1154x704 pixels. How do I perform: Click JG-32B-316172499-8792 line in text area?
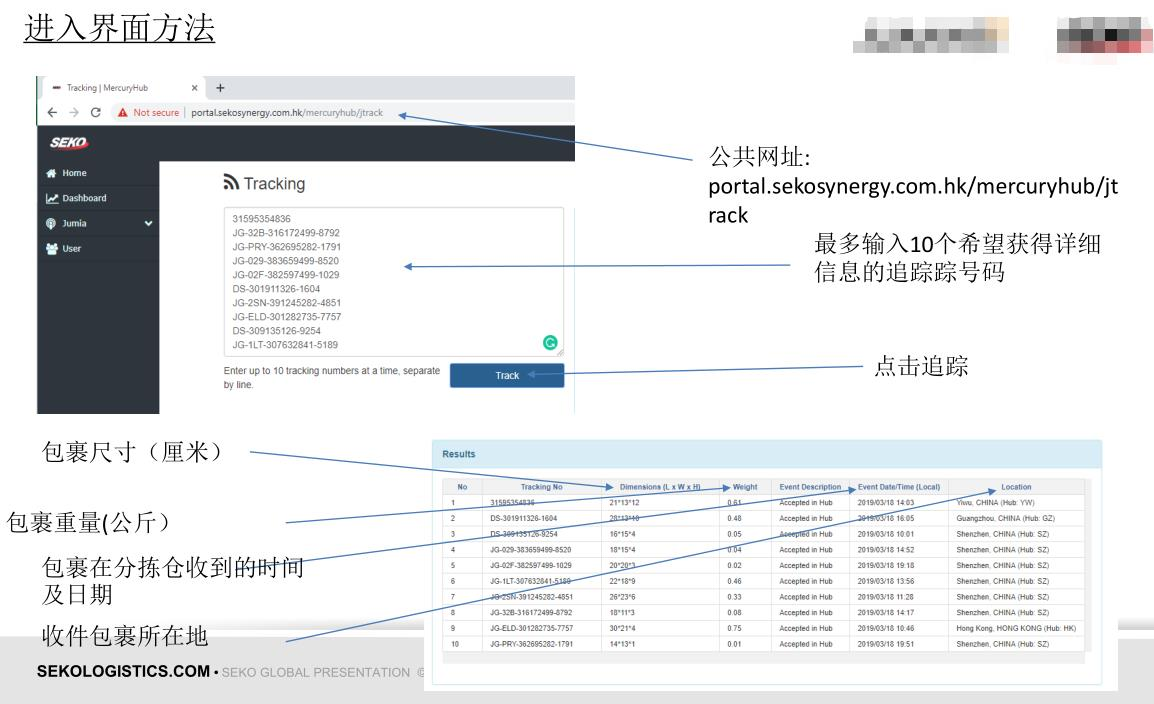tap(286, 232)
